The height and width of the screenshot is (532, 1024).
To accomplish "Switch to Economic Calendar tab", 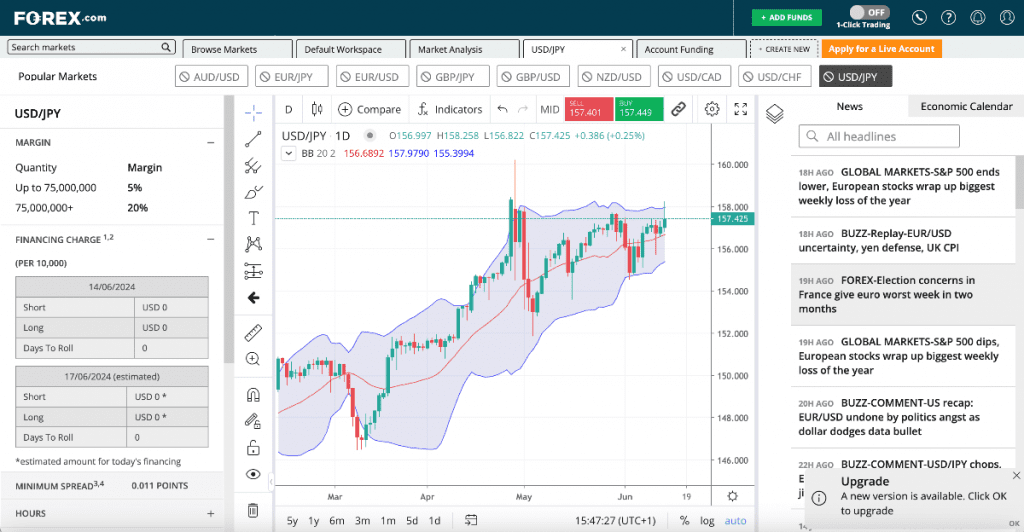I will 966,106.
